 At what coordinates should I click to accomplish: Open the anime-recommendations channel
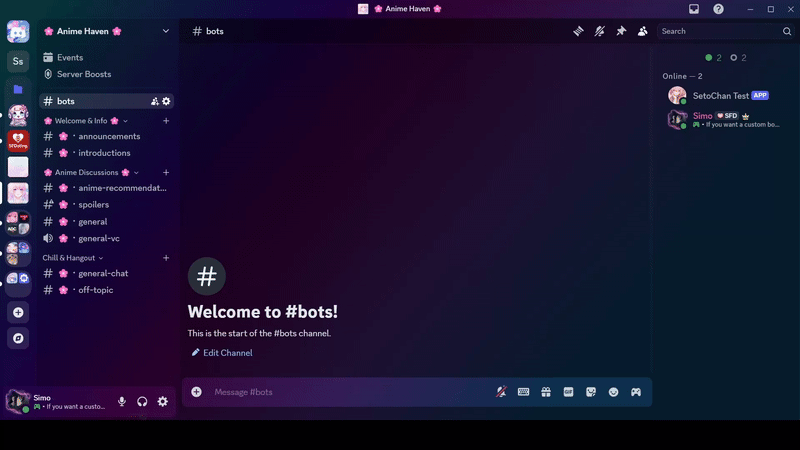(x=106, y=188)
